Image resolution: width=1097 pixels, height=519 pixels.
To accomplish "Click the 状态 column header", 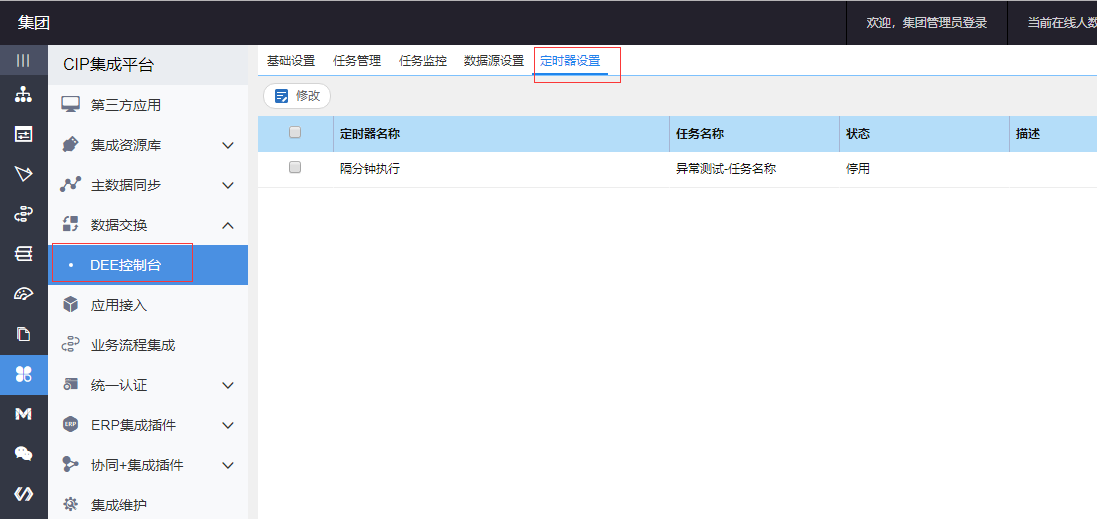I will pyautogui.click(x=858, y=134).
